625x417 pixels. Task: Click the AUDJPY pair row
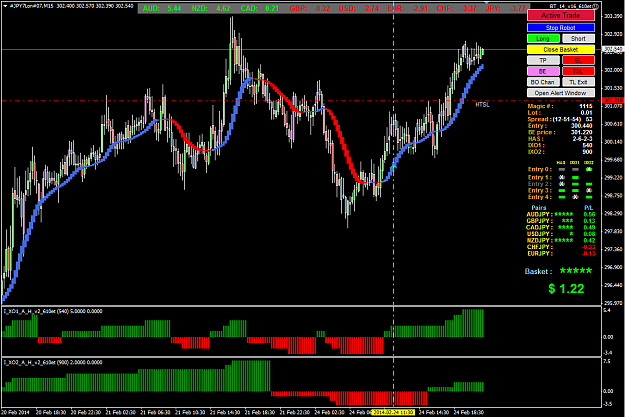tap(561, 214)
